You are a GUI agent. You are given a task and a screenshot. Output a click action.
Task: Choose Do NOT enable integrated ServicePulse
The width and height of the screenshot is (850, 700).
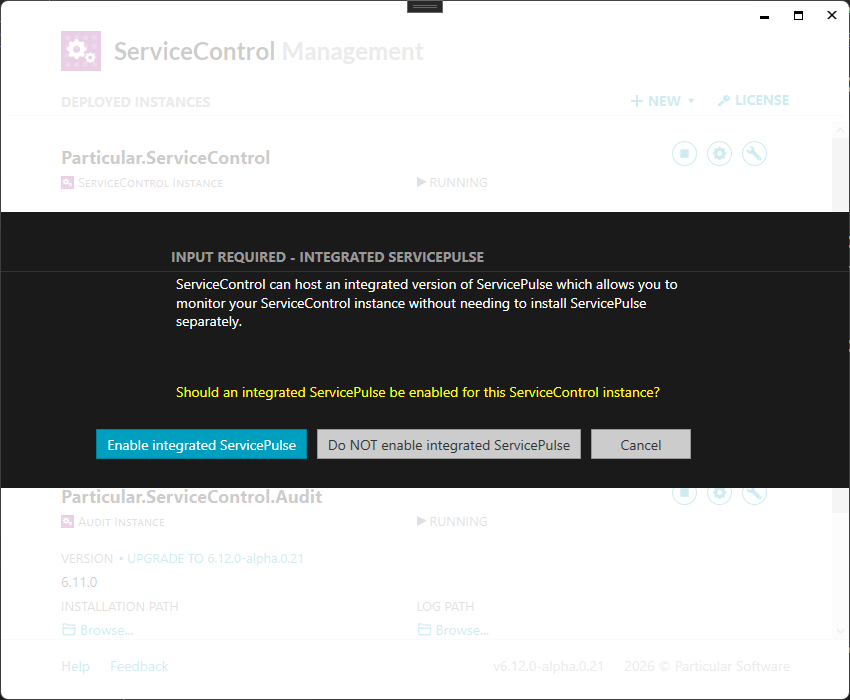coord(448,444)
